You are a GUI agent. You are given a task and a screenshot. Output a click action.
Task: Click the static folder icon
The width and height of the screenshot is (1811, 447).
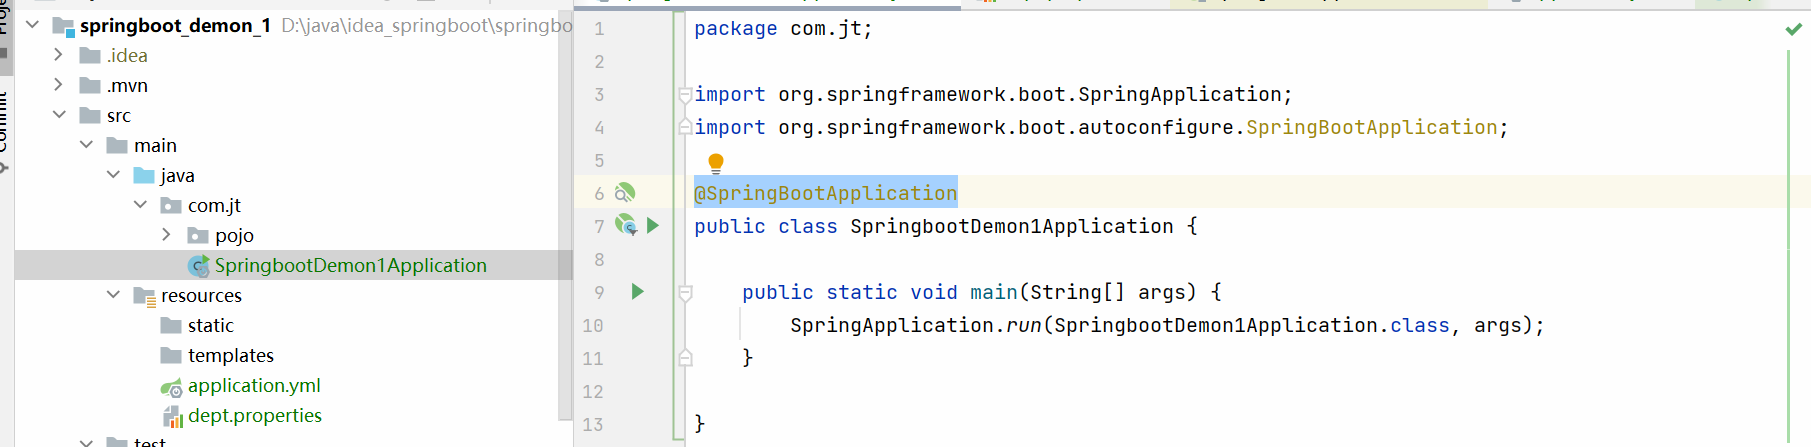(x=171, y=325)
